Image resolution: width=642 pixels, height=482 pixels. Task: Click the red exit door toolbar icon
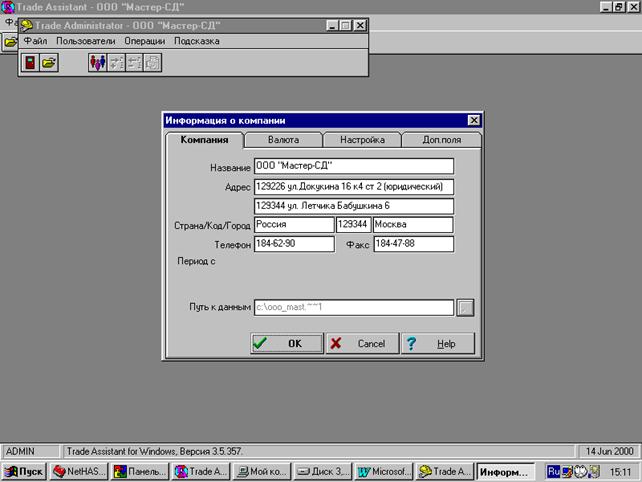point(30,63)
